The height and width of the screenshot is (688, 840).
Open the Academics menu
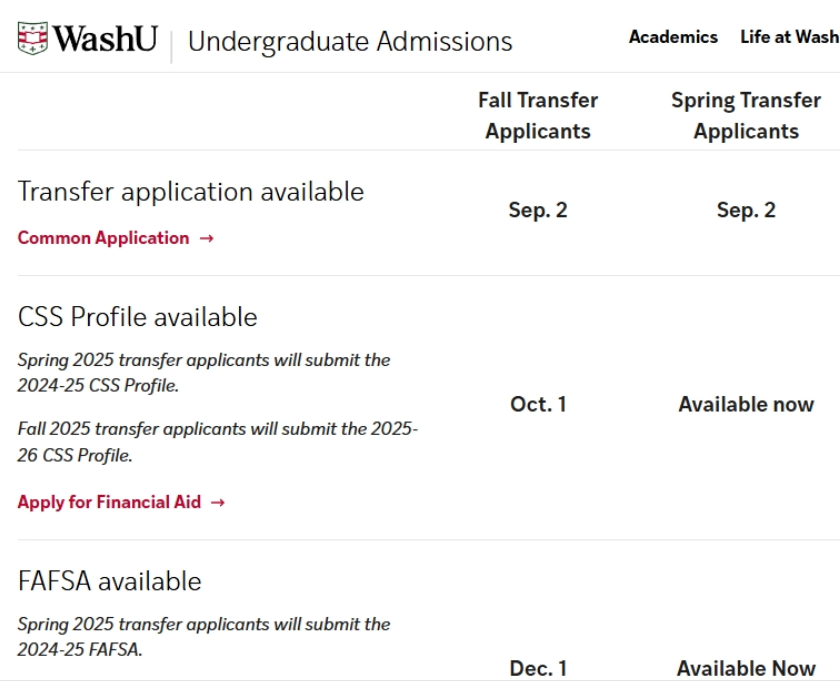pos(673,37)
